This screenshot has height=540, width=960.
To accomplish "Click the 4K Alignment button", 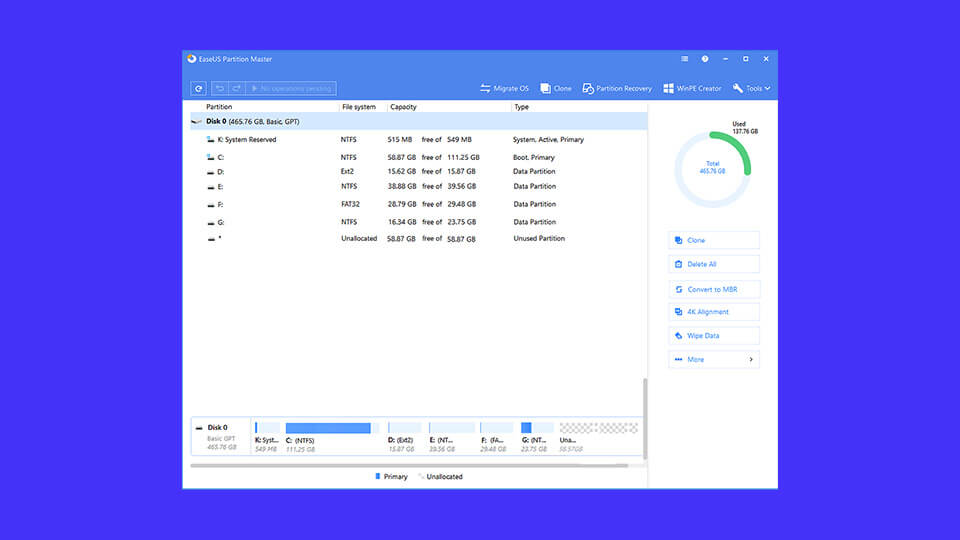I will click(x=714, y=312).
